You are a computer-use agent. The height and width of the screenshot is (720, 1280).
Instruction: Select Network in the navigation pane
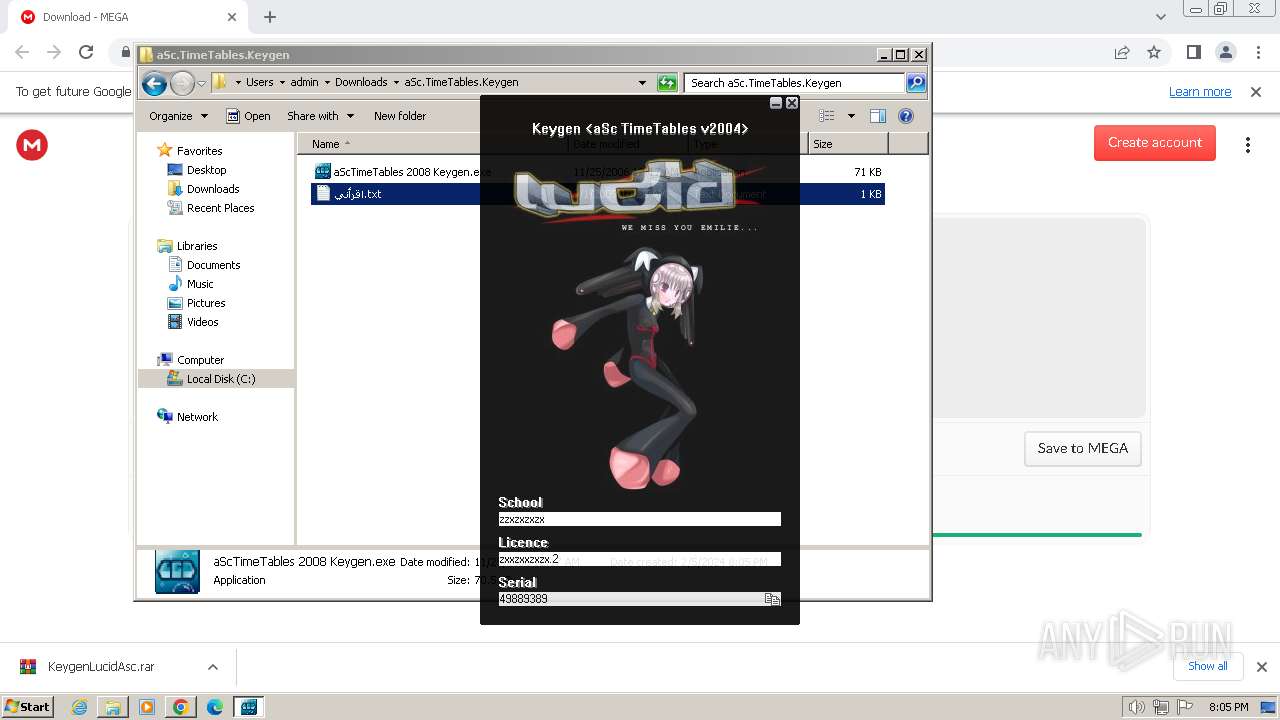[197, 417]
